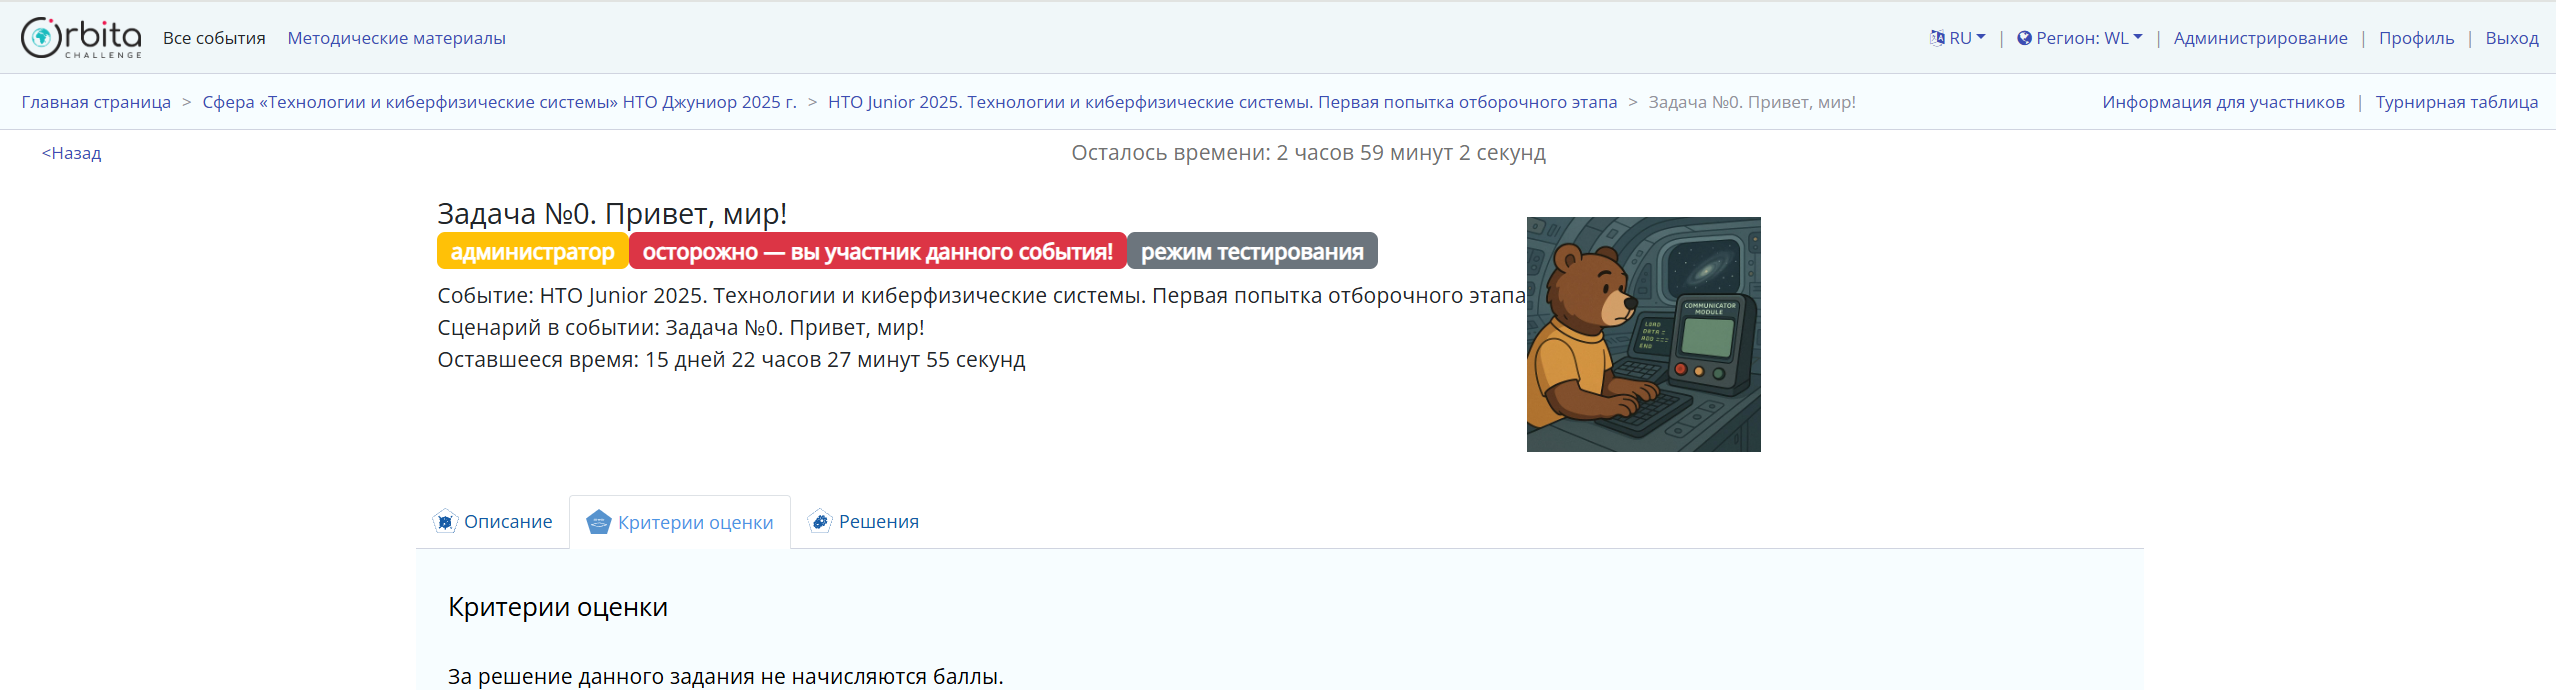Click the Критерии оценки tab icon

point(598,522)
